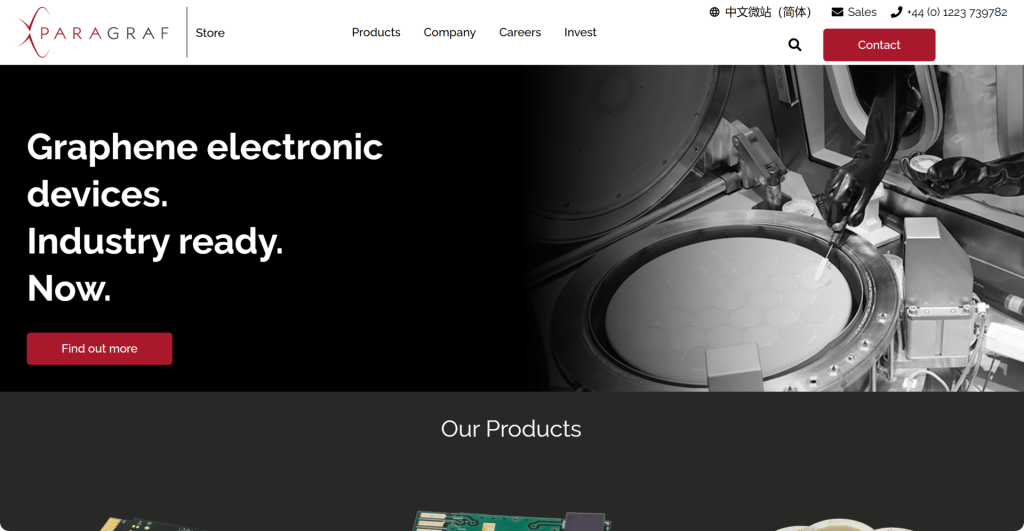
Task: Click the Paragraf logo
Action: [x=93, y=33]
